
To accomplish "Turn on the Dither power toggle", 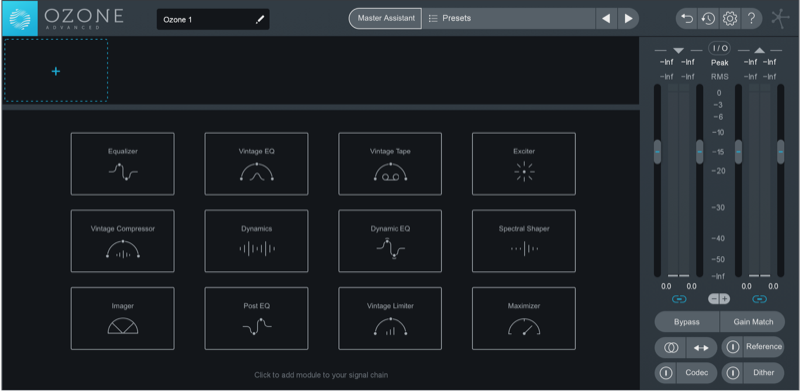I will 733,373.
